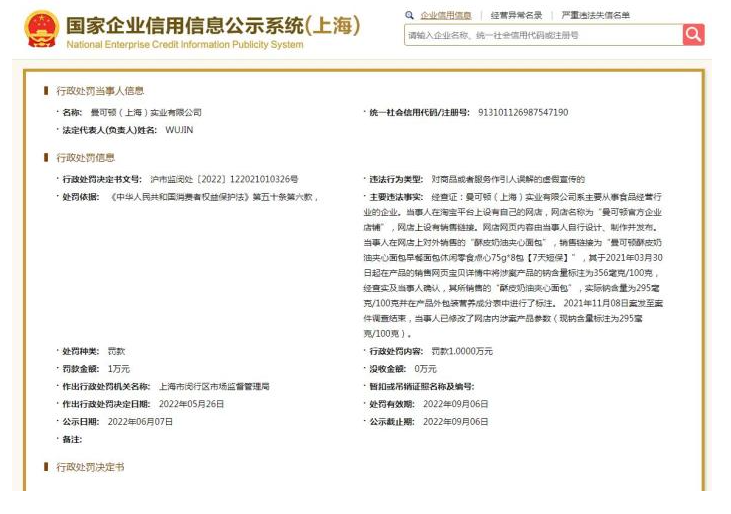Click the 行政处罚内容 value 罚款1.0000万元

coord(462,351)
